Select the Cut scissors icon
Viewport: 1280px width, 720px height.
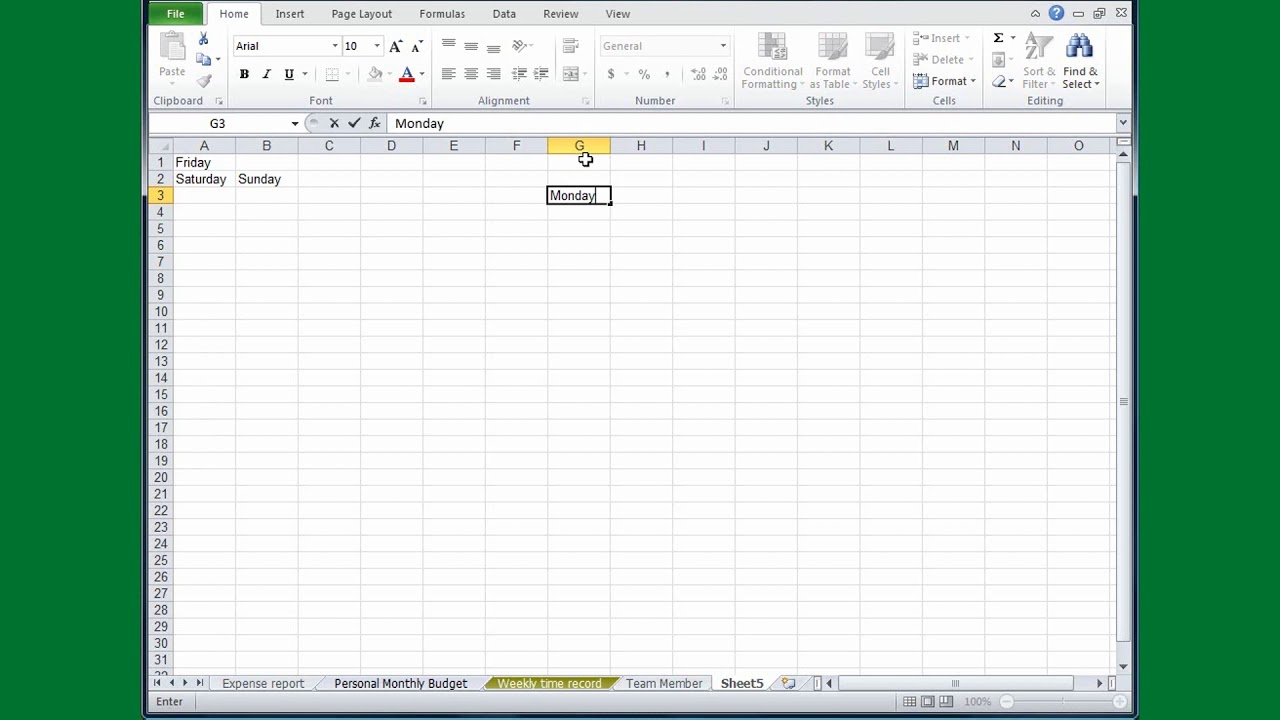coord(203,39)
